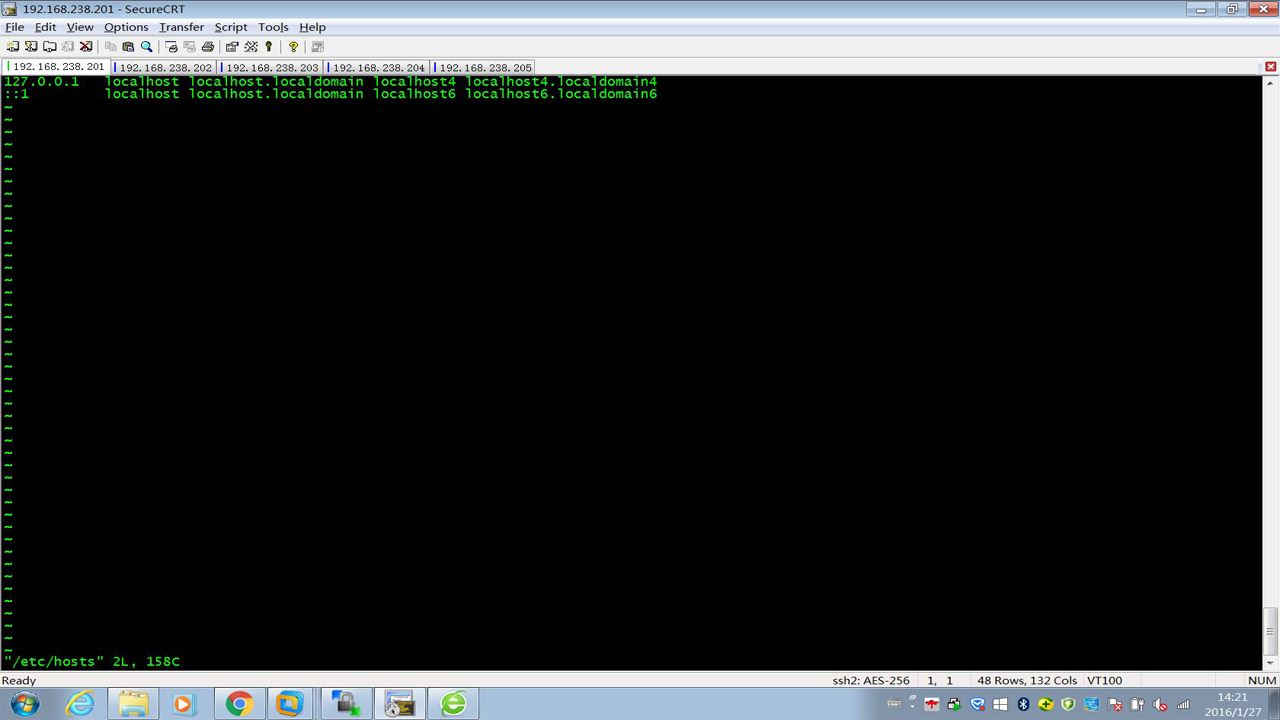Click the Reconnect toolbar icon
This screenshot has width=1280, height=720.
(67, 47)
